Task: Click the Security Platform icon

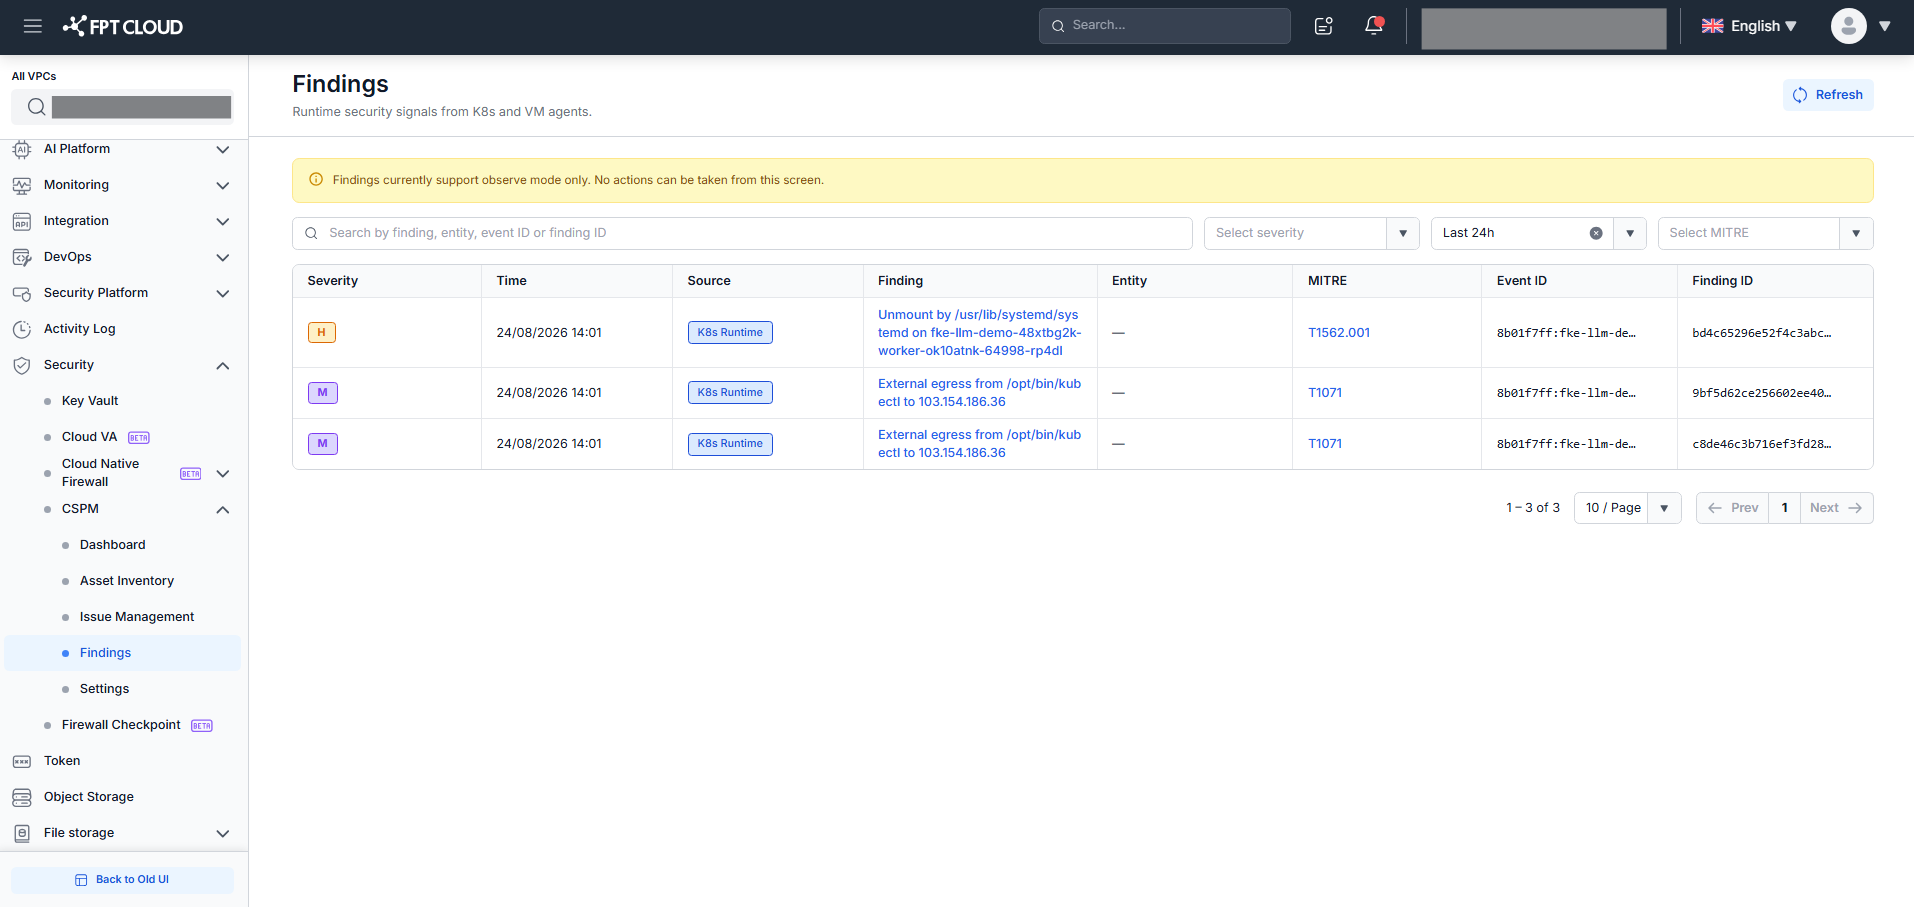Action: (22, 293)
